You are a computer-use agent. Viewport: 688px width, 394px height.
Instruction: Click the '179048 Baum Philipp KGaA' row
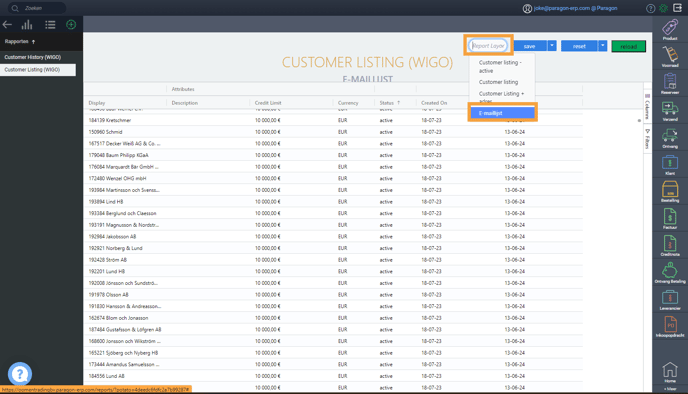point(333,155)
